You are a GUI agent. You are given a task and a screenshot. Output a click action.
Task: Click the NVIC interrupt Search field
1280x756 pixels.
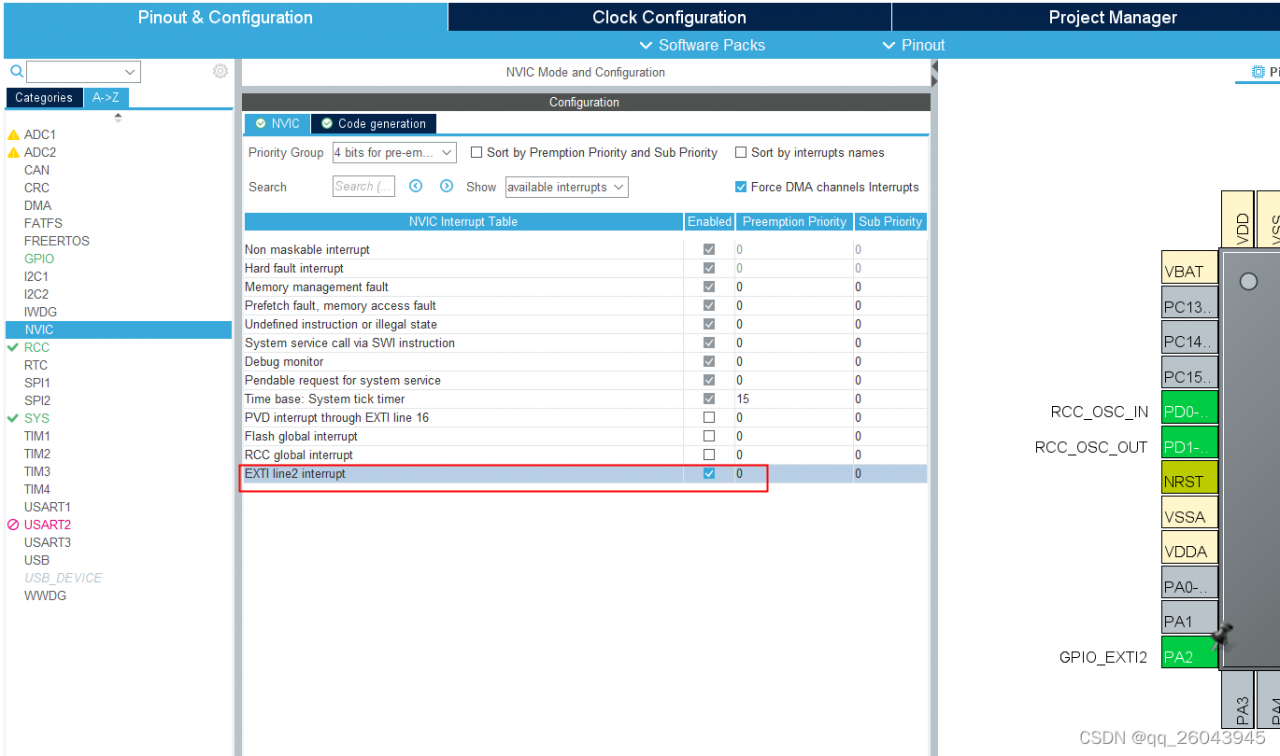(x=364, y=187)
